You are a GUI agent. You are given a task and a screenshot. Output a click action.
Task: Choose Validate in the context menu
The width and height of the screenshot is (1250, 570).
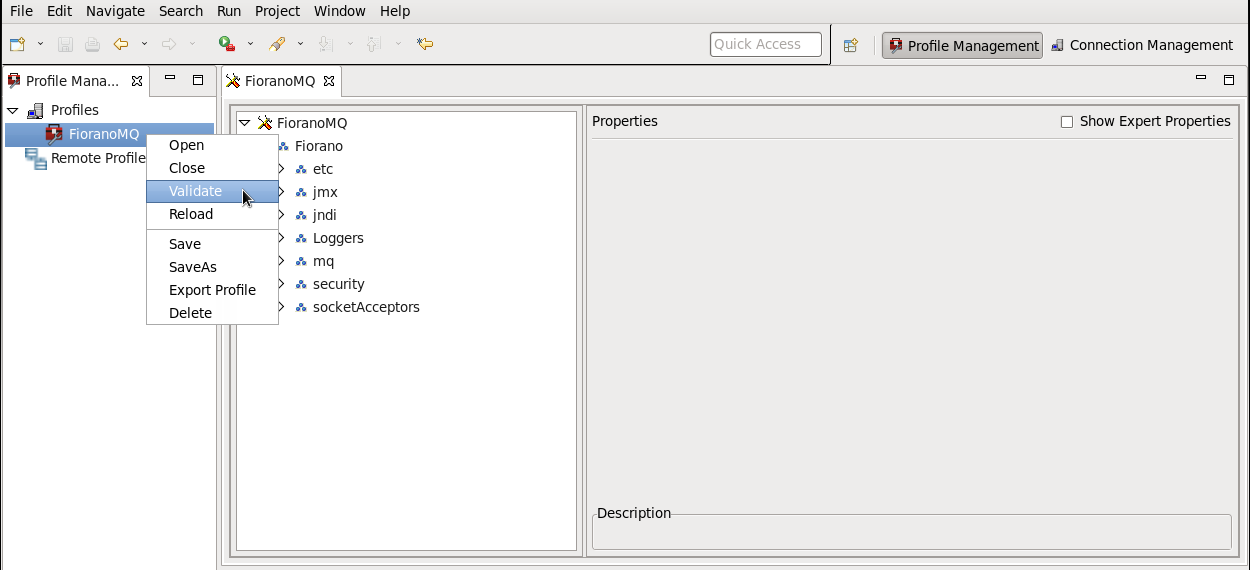(212, 191)
